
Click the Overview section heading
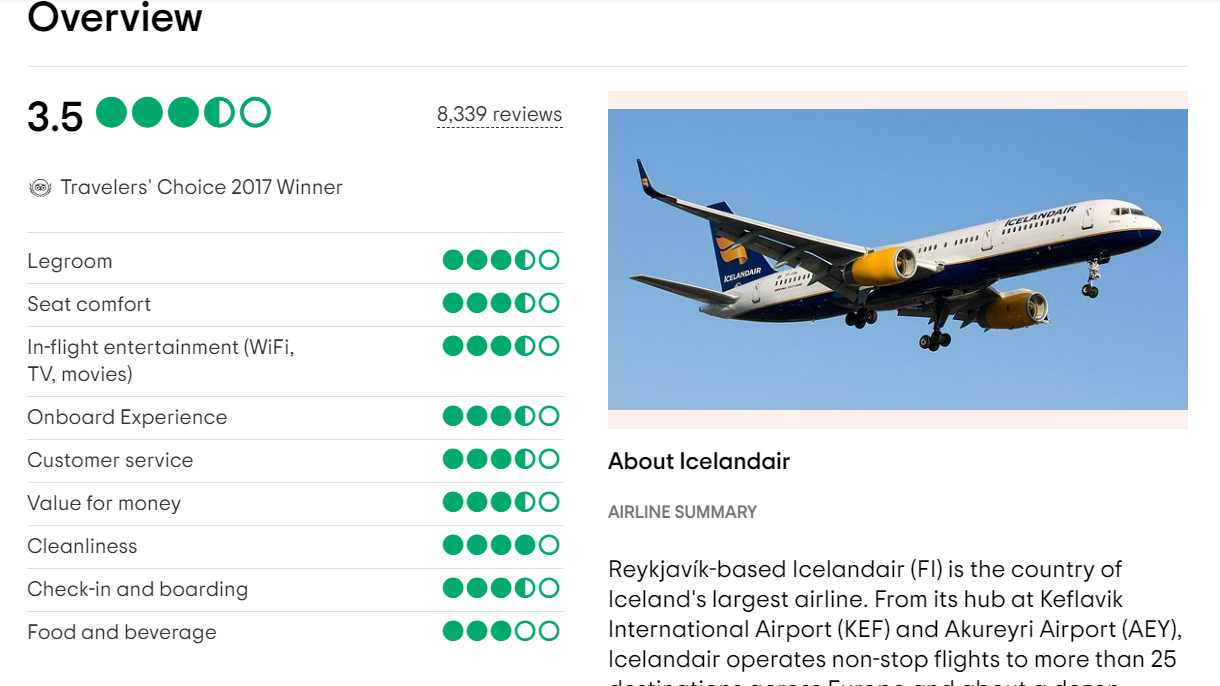115,17
